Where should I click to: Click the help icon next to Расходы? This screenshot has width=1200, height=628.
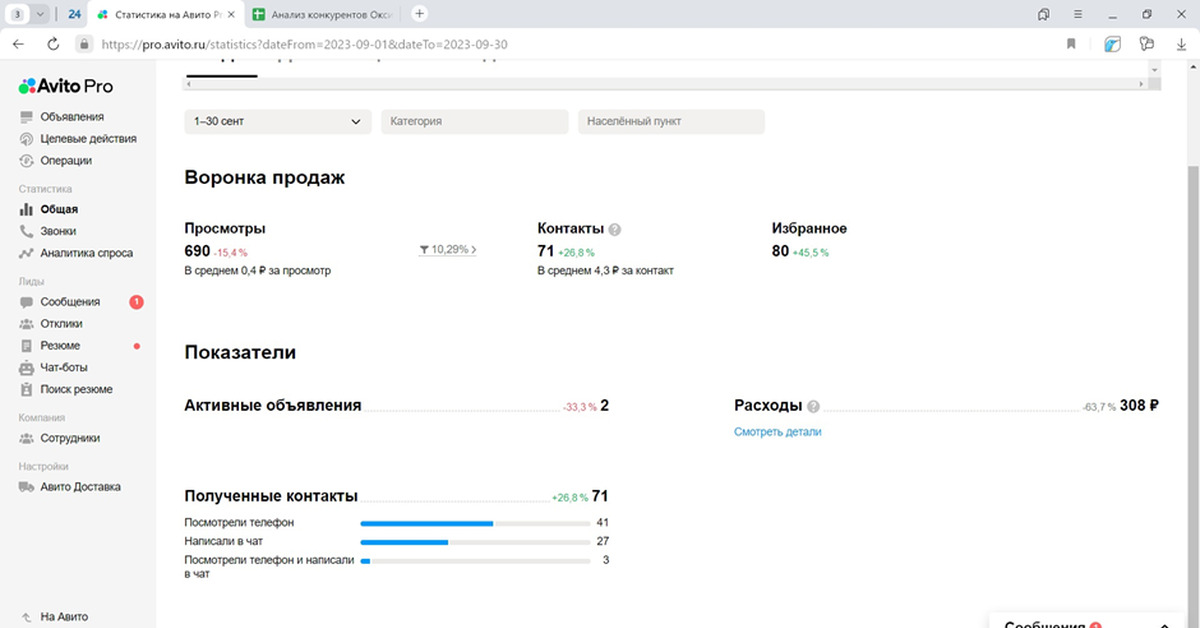(x=813, y=406)
